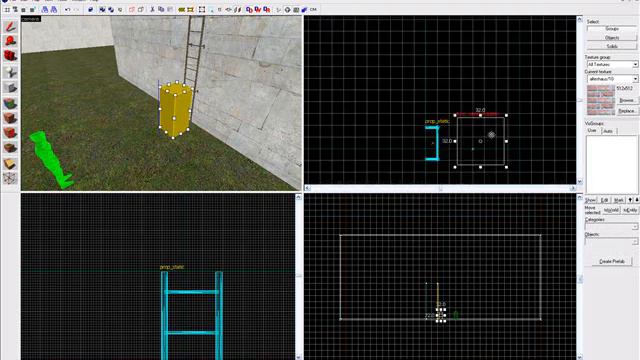The height and width of the screenshot is (360, 640).
Task: Activate the Vertex manipulation wireframe tool
Action: point(10,178)
